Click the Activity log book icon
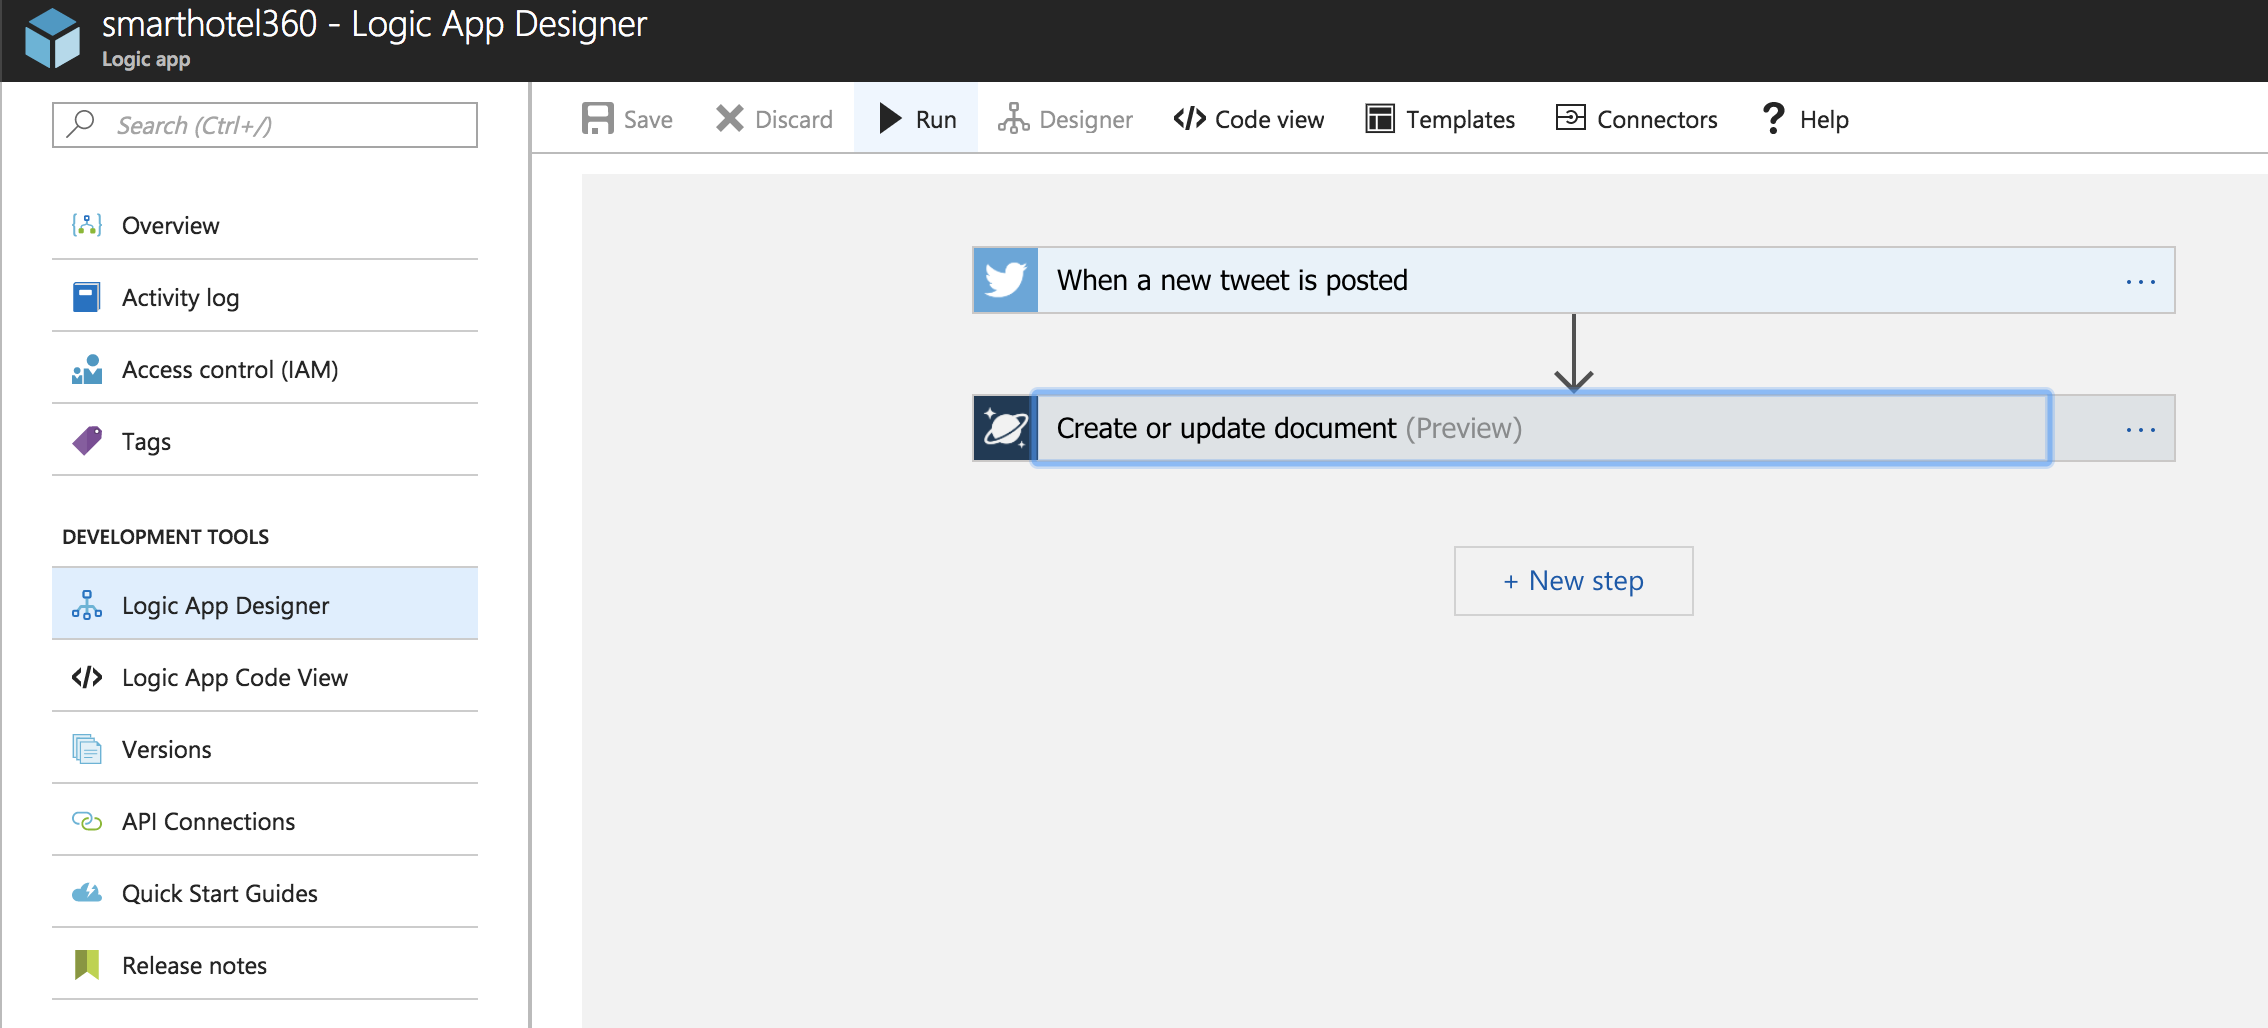Viewport: 2268px width, 1028px height. (x=87, y=297)
